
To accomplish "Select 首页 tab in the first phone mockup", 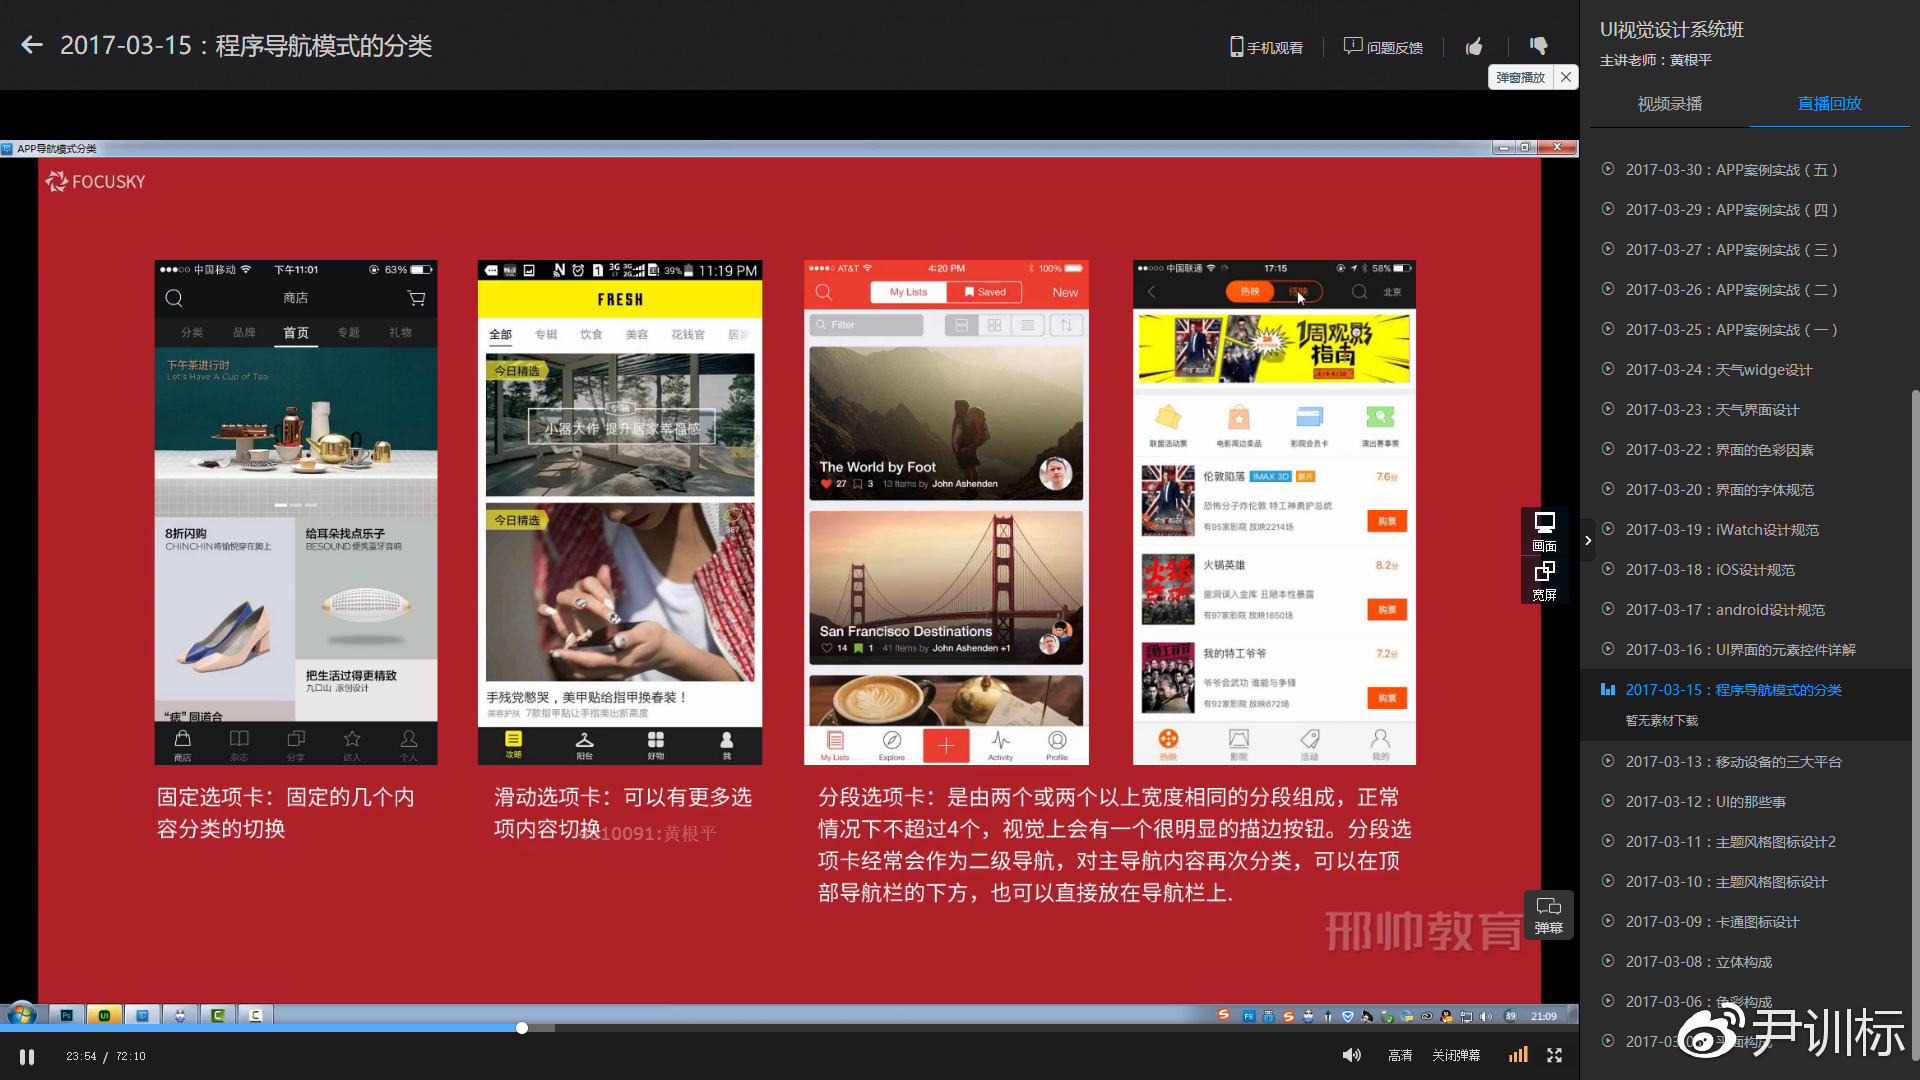I will 296,333.
